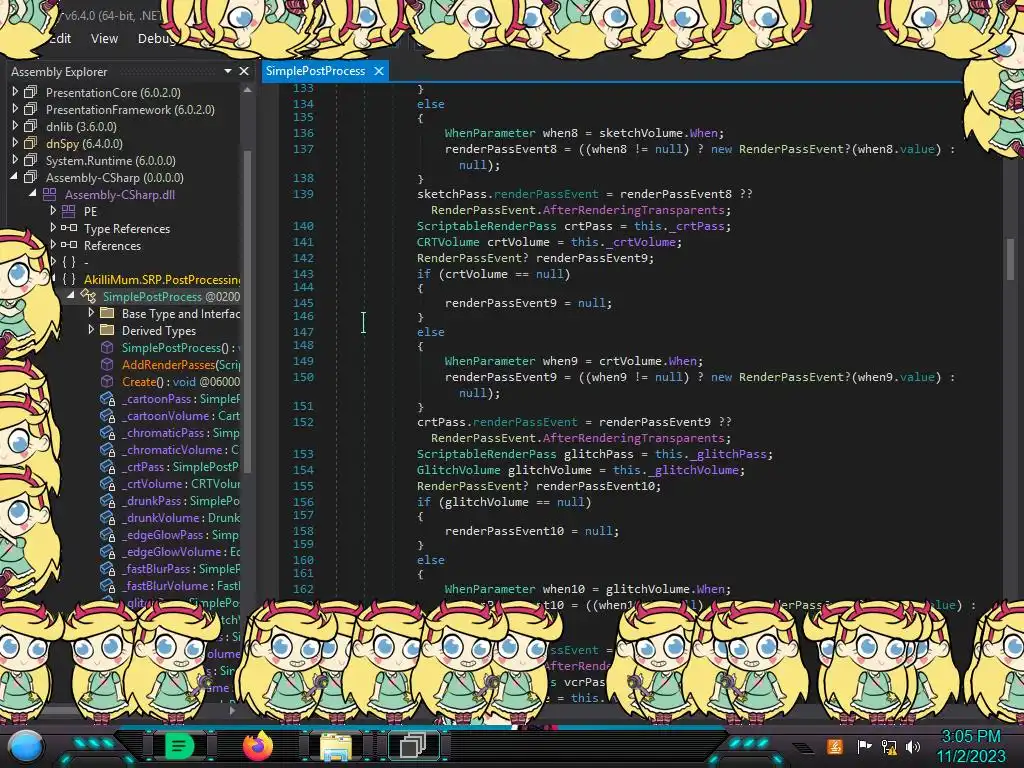Open File Explorer from the taskbar

point(336,746)
